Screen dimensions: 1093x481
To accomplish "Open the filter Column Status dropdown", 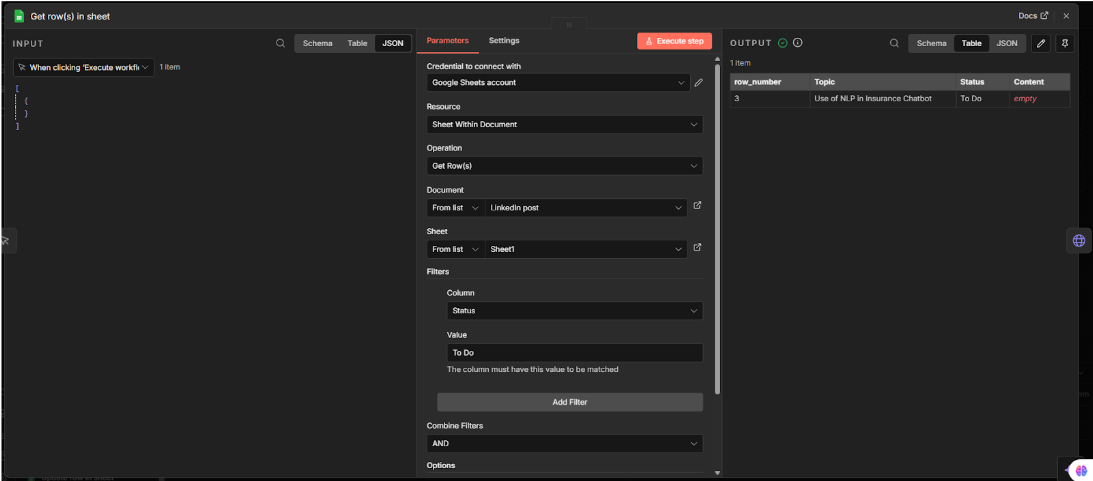I will click(x=574, y=310).
